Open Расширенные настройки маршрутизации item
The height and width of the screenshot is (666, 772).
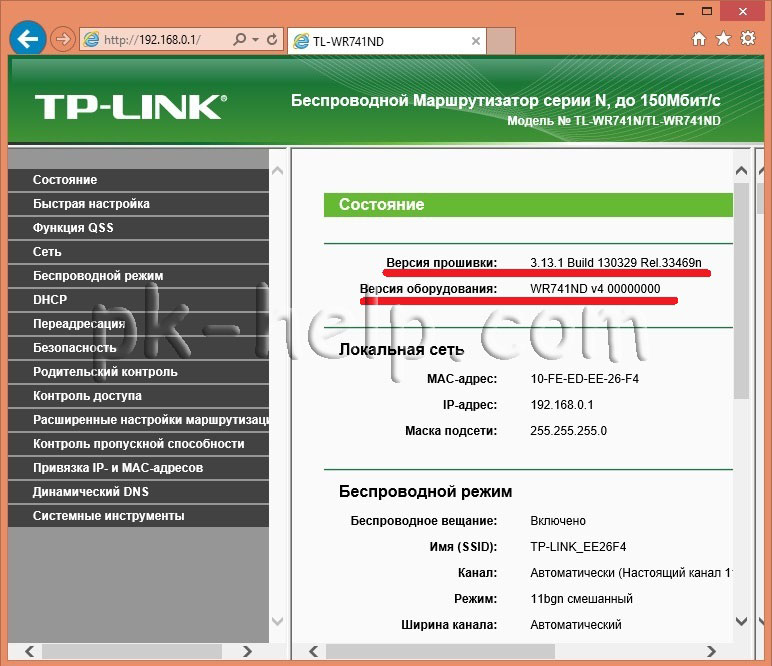138,420
